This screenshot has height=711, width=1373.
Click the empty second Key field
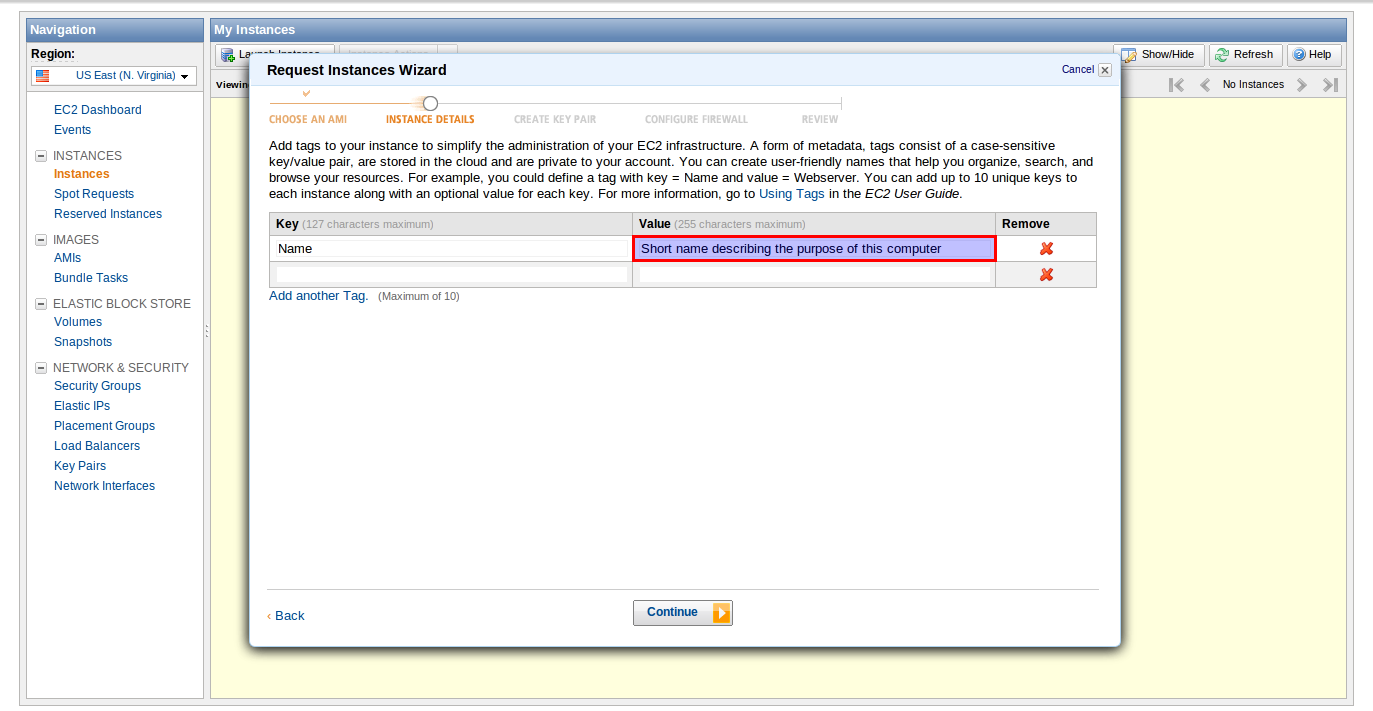coord(451,275)
